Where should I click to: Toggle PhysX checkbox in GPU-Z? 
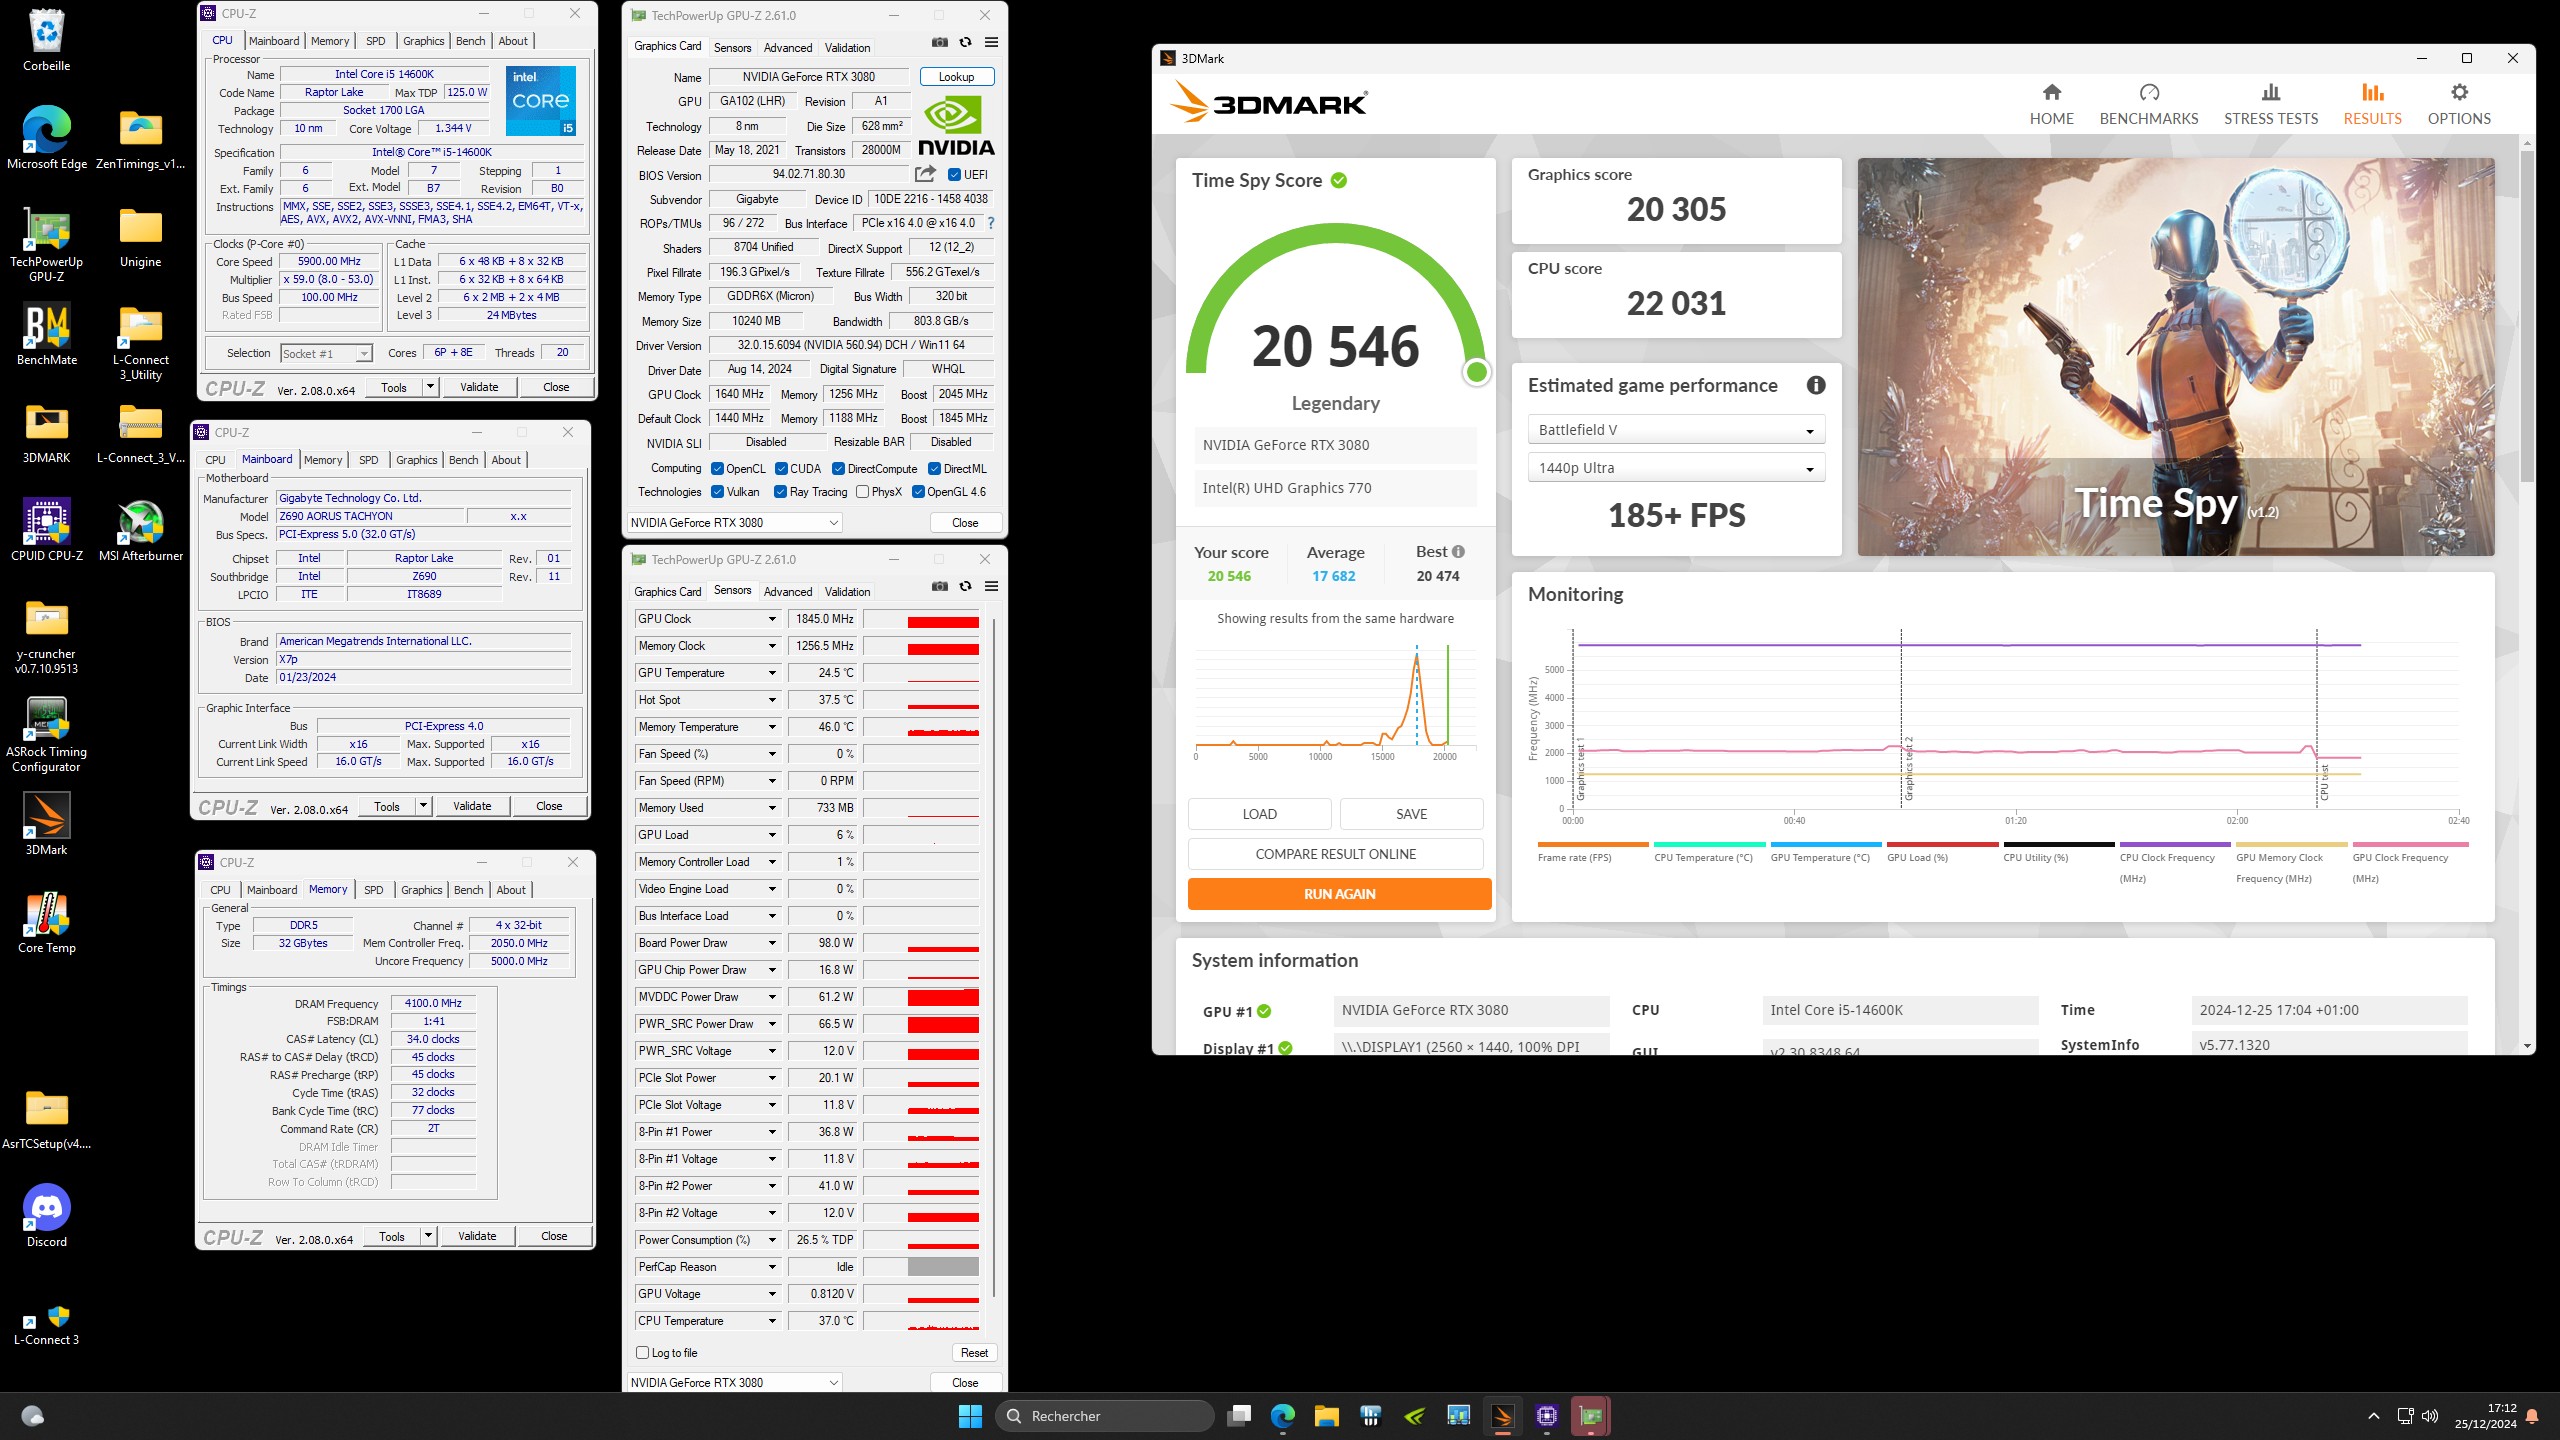(862, 491)
